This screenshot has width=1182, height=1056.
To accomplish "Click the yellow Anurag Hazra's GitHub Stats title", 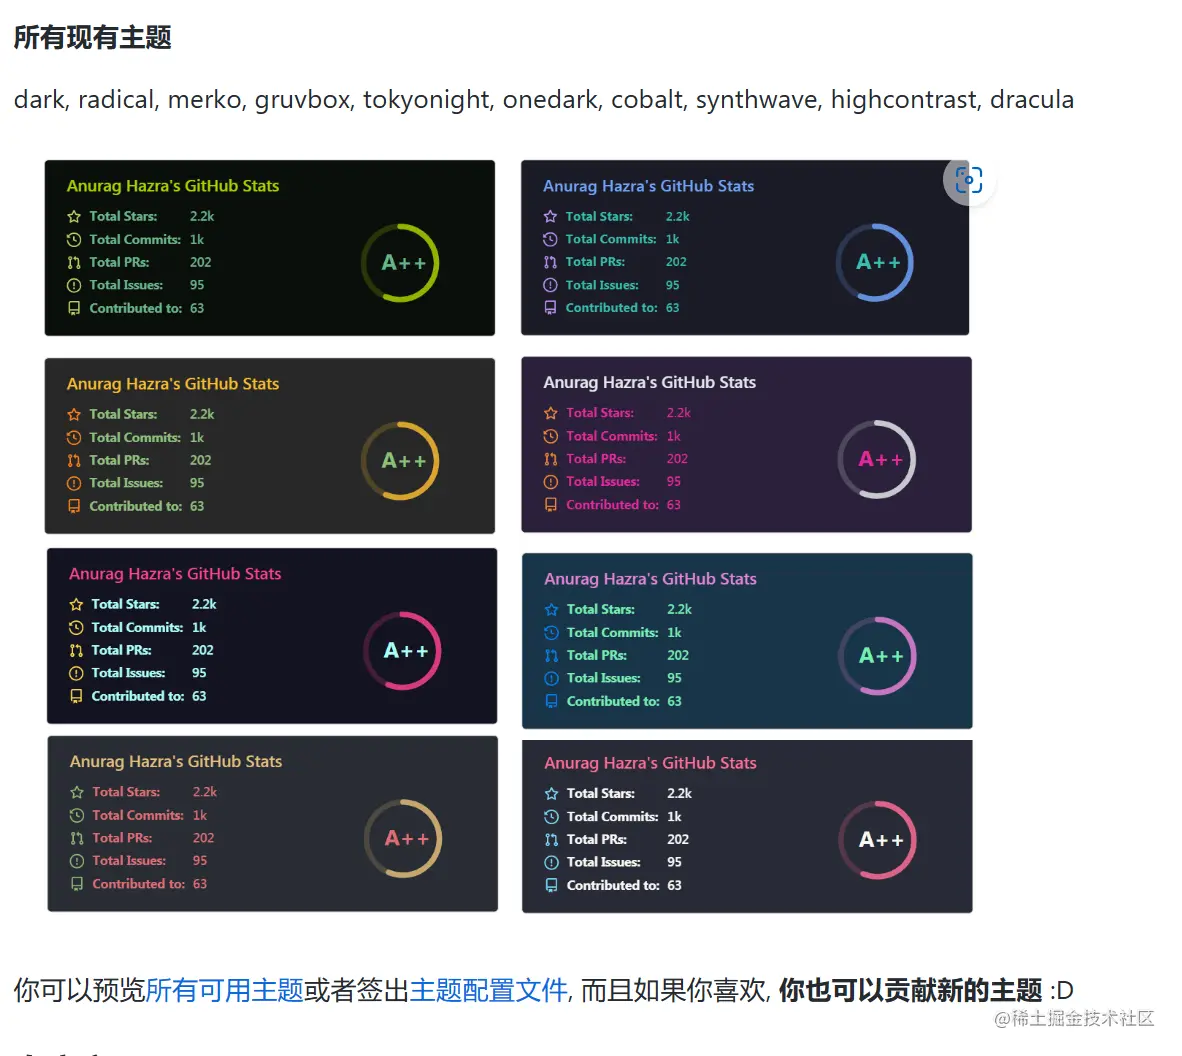I will tap(173, 384).
